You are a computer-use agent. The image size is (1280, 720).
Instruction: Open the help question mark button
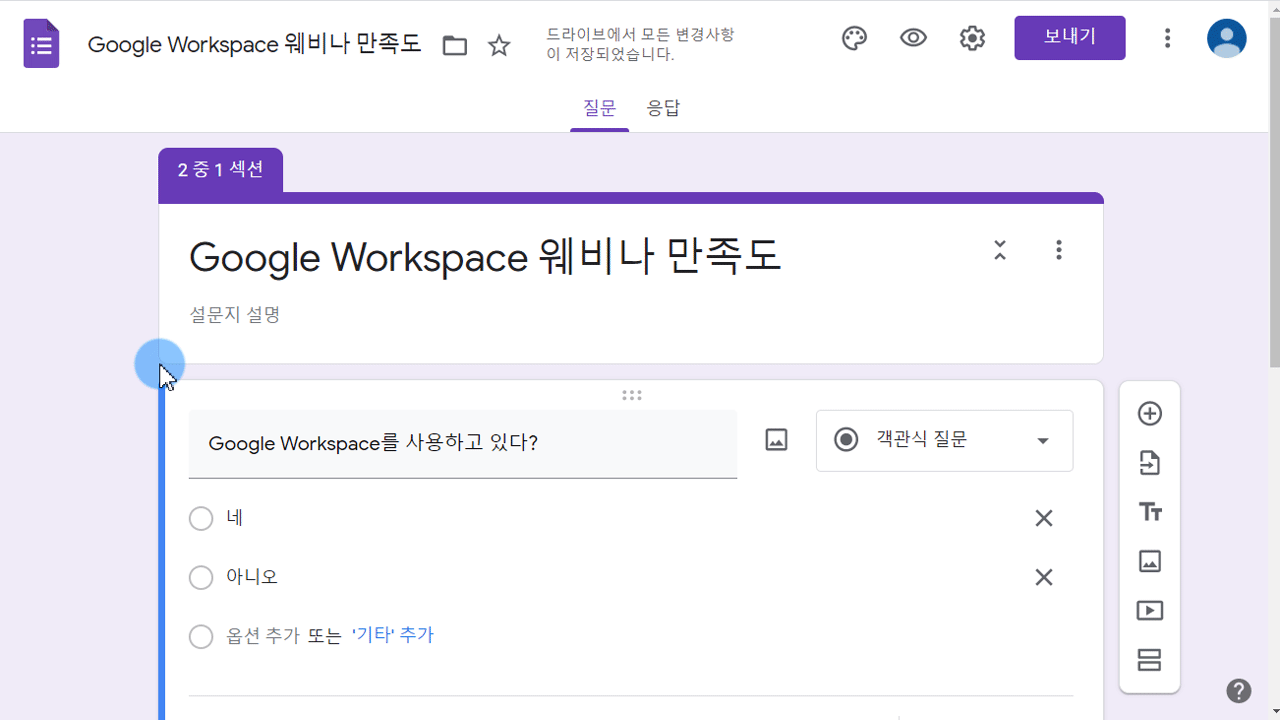pyautogui.click(x=1239, y=690)
